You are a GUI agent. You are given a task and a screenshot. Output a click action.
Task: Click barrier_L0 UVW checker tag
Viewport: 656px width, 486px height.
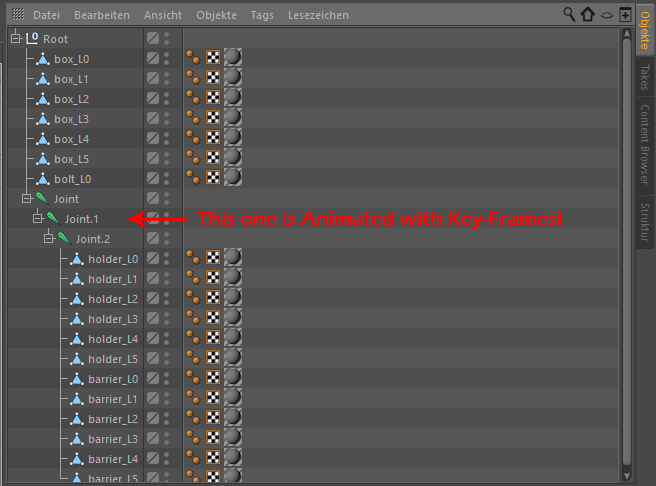(x=213, y=377)
